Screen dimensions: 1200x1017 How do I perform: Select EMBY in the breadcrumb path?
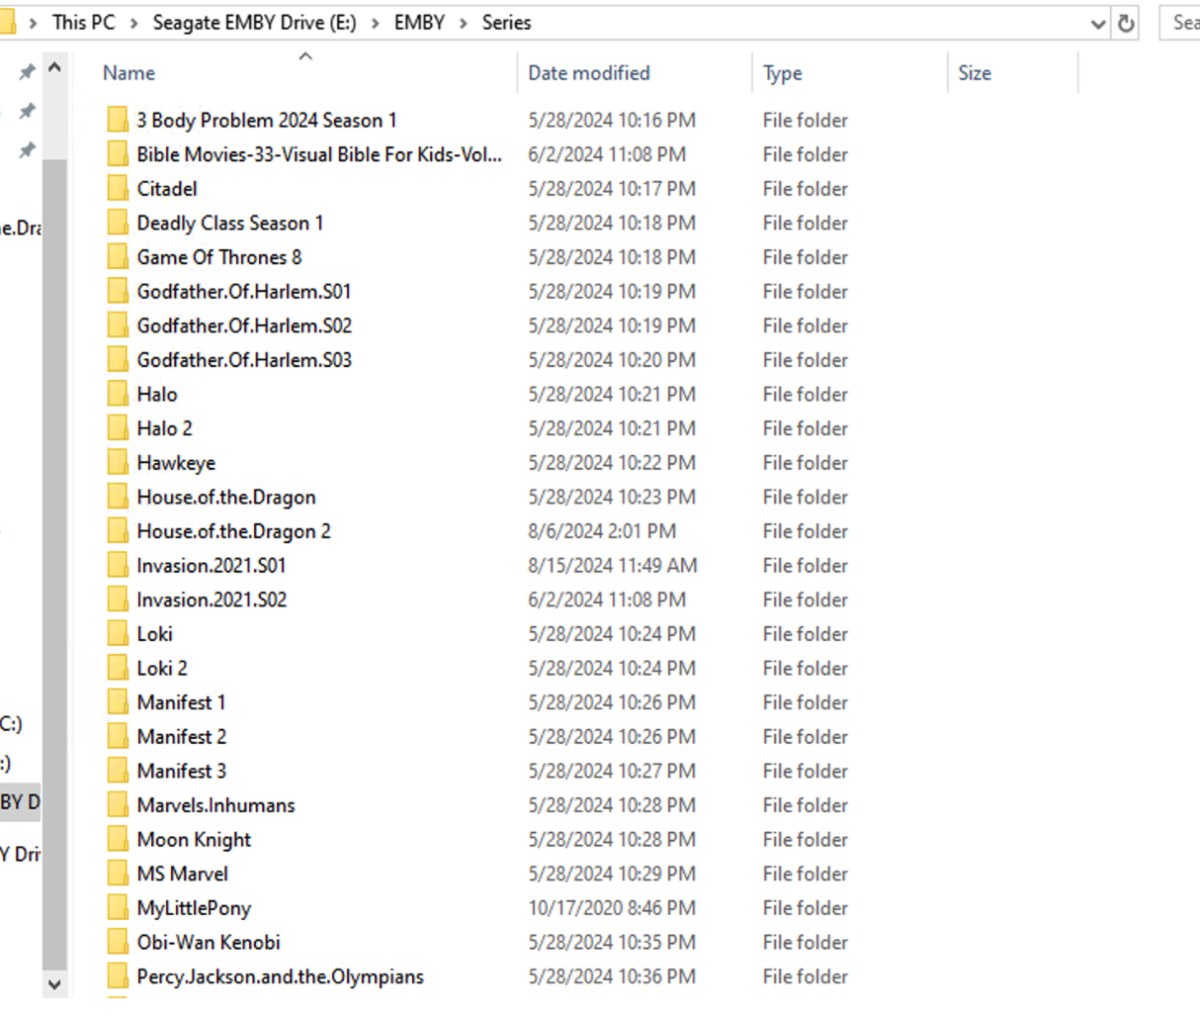click(418, 22)
